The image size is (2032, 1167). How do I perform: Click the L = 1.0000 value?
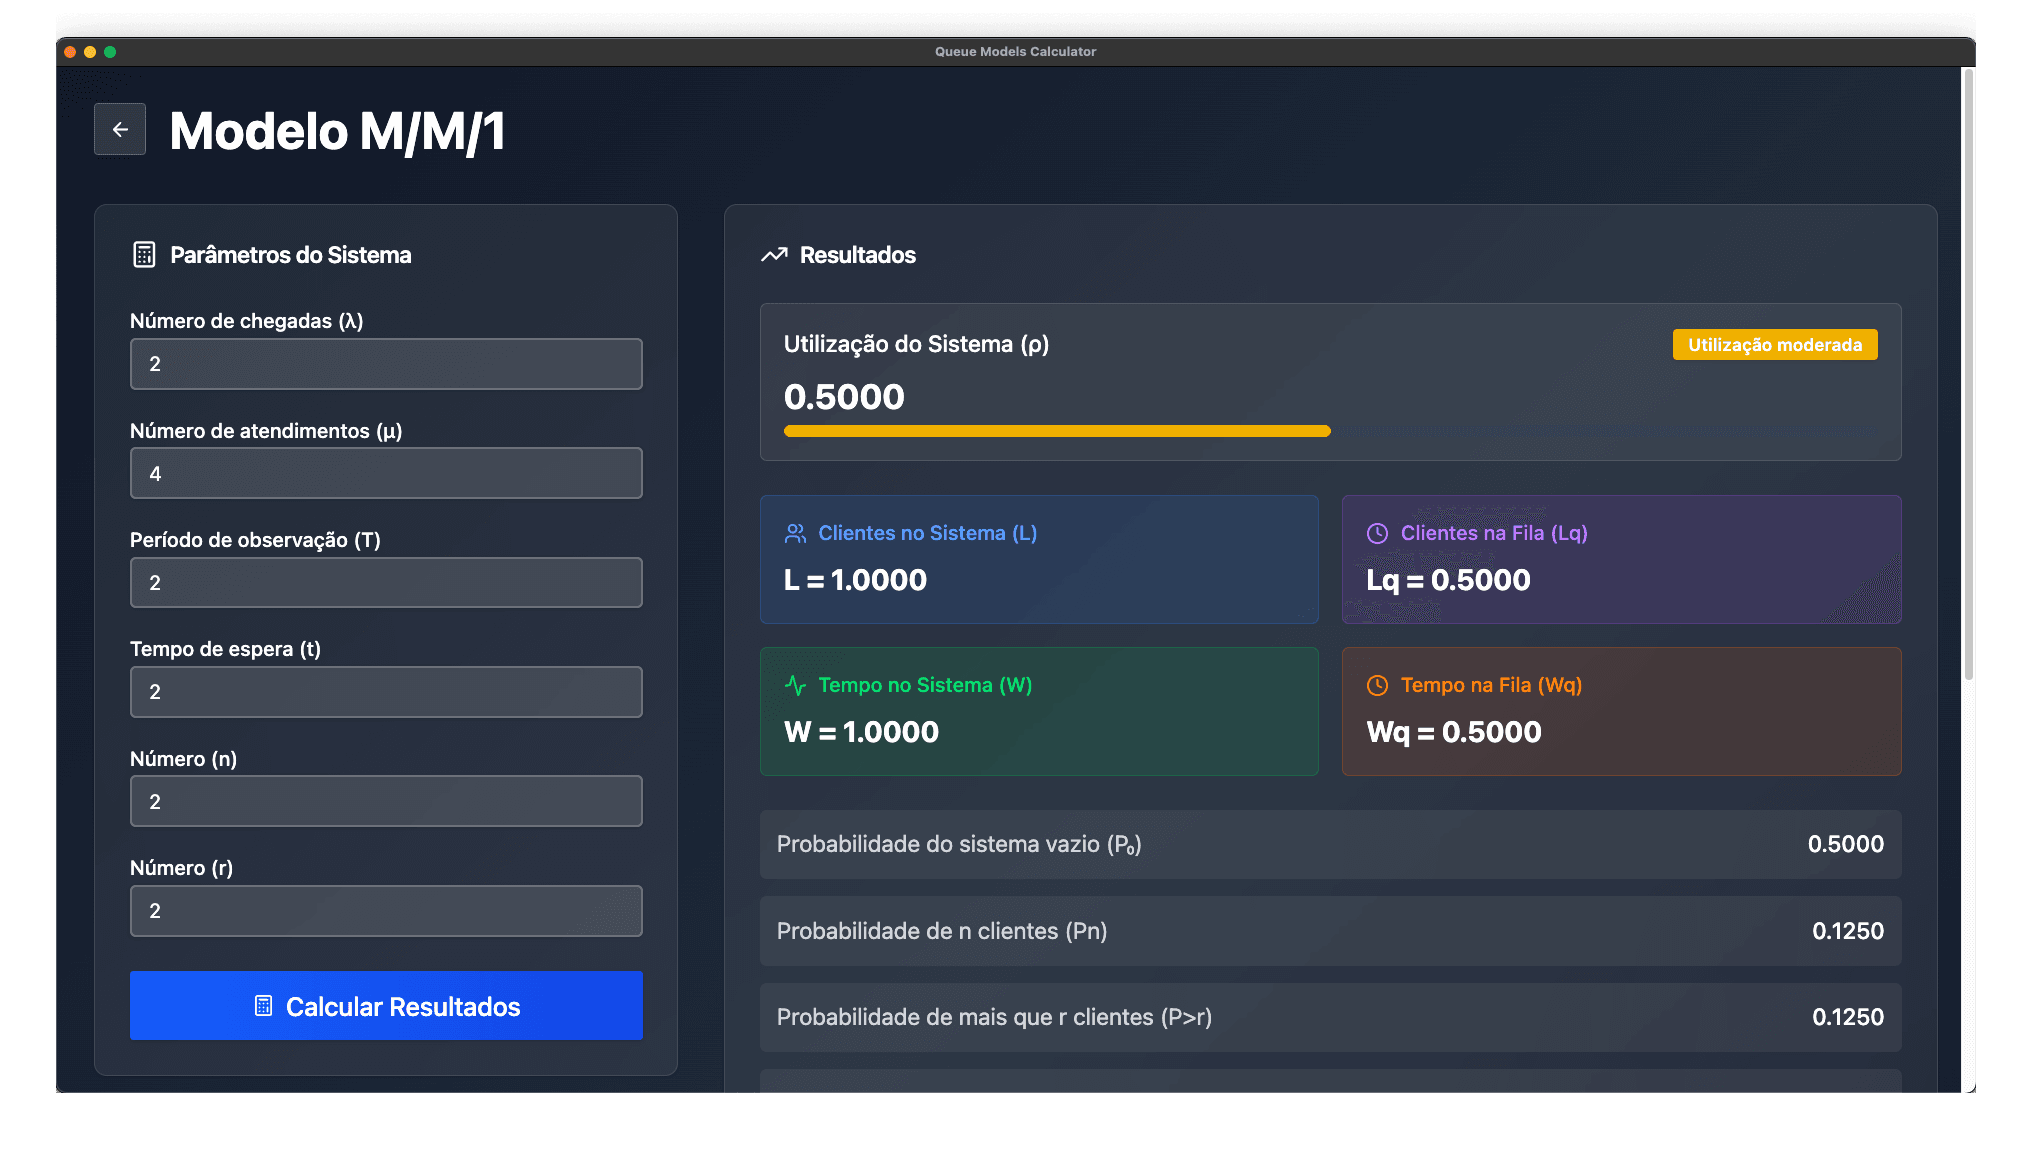(x=855, y=580)
